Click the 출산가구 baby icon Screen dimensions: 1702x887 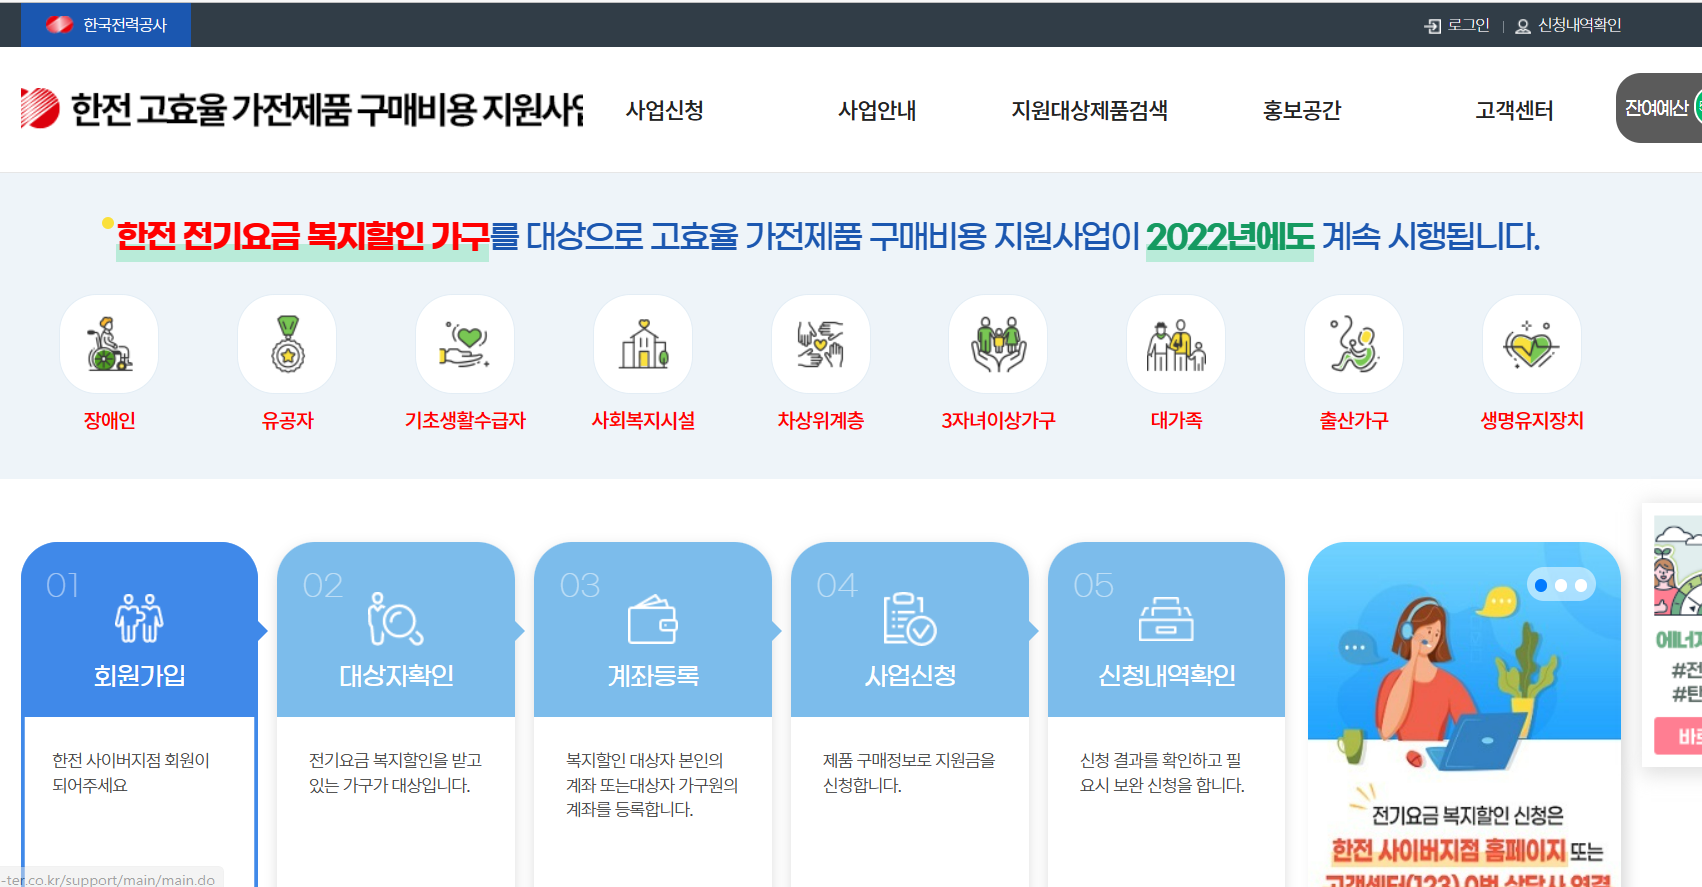1354,344
